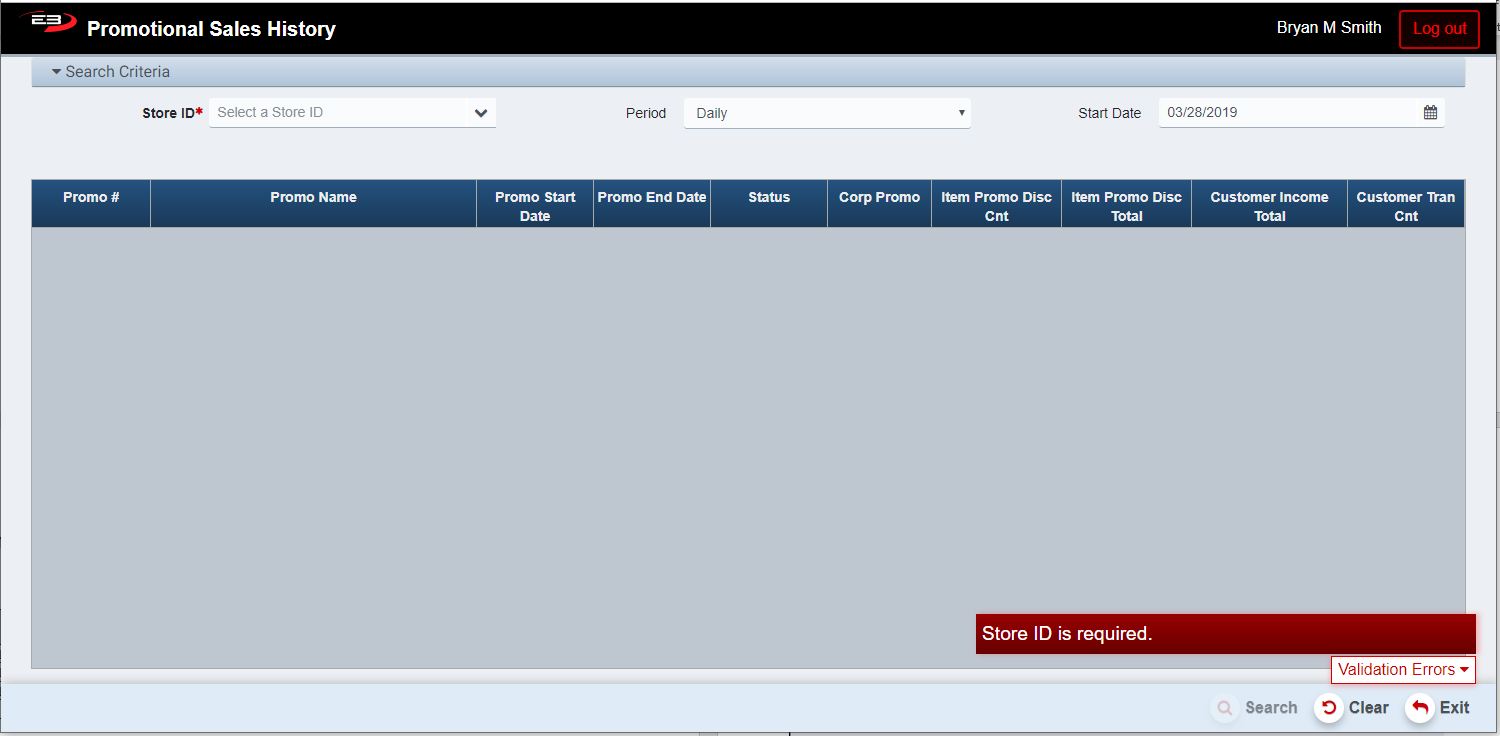Sort by Promo Name column header

[x=313, y=198]
